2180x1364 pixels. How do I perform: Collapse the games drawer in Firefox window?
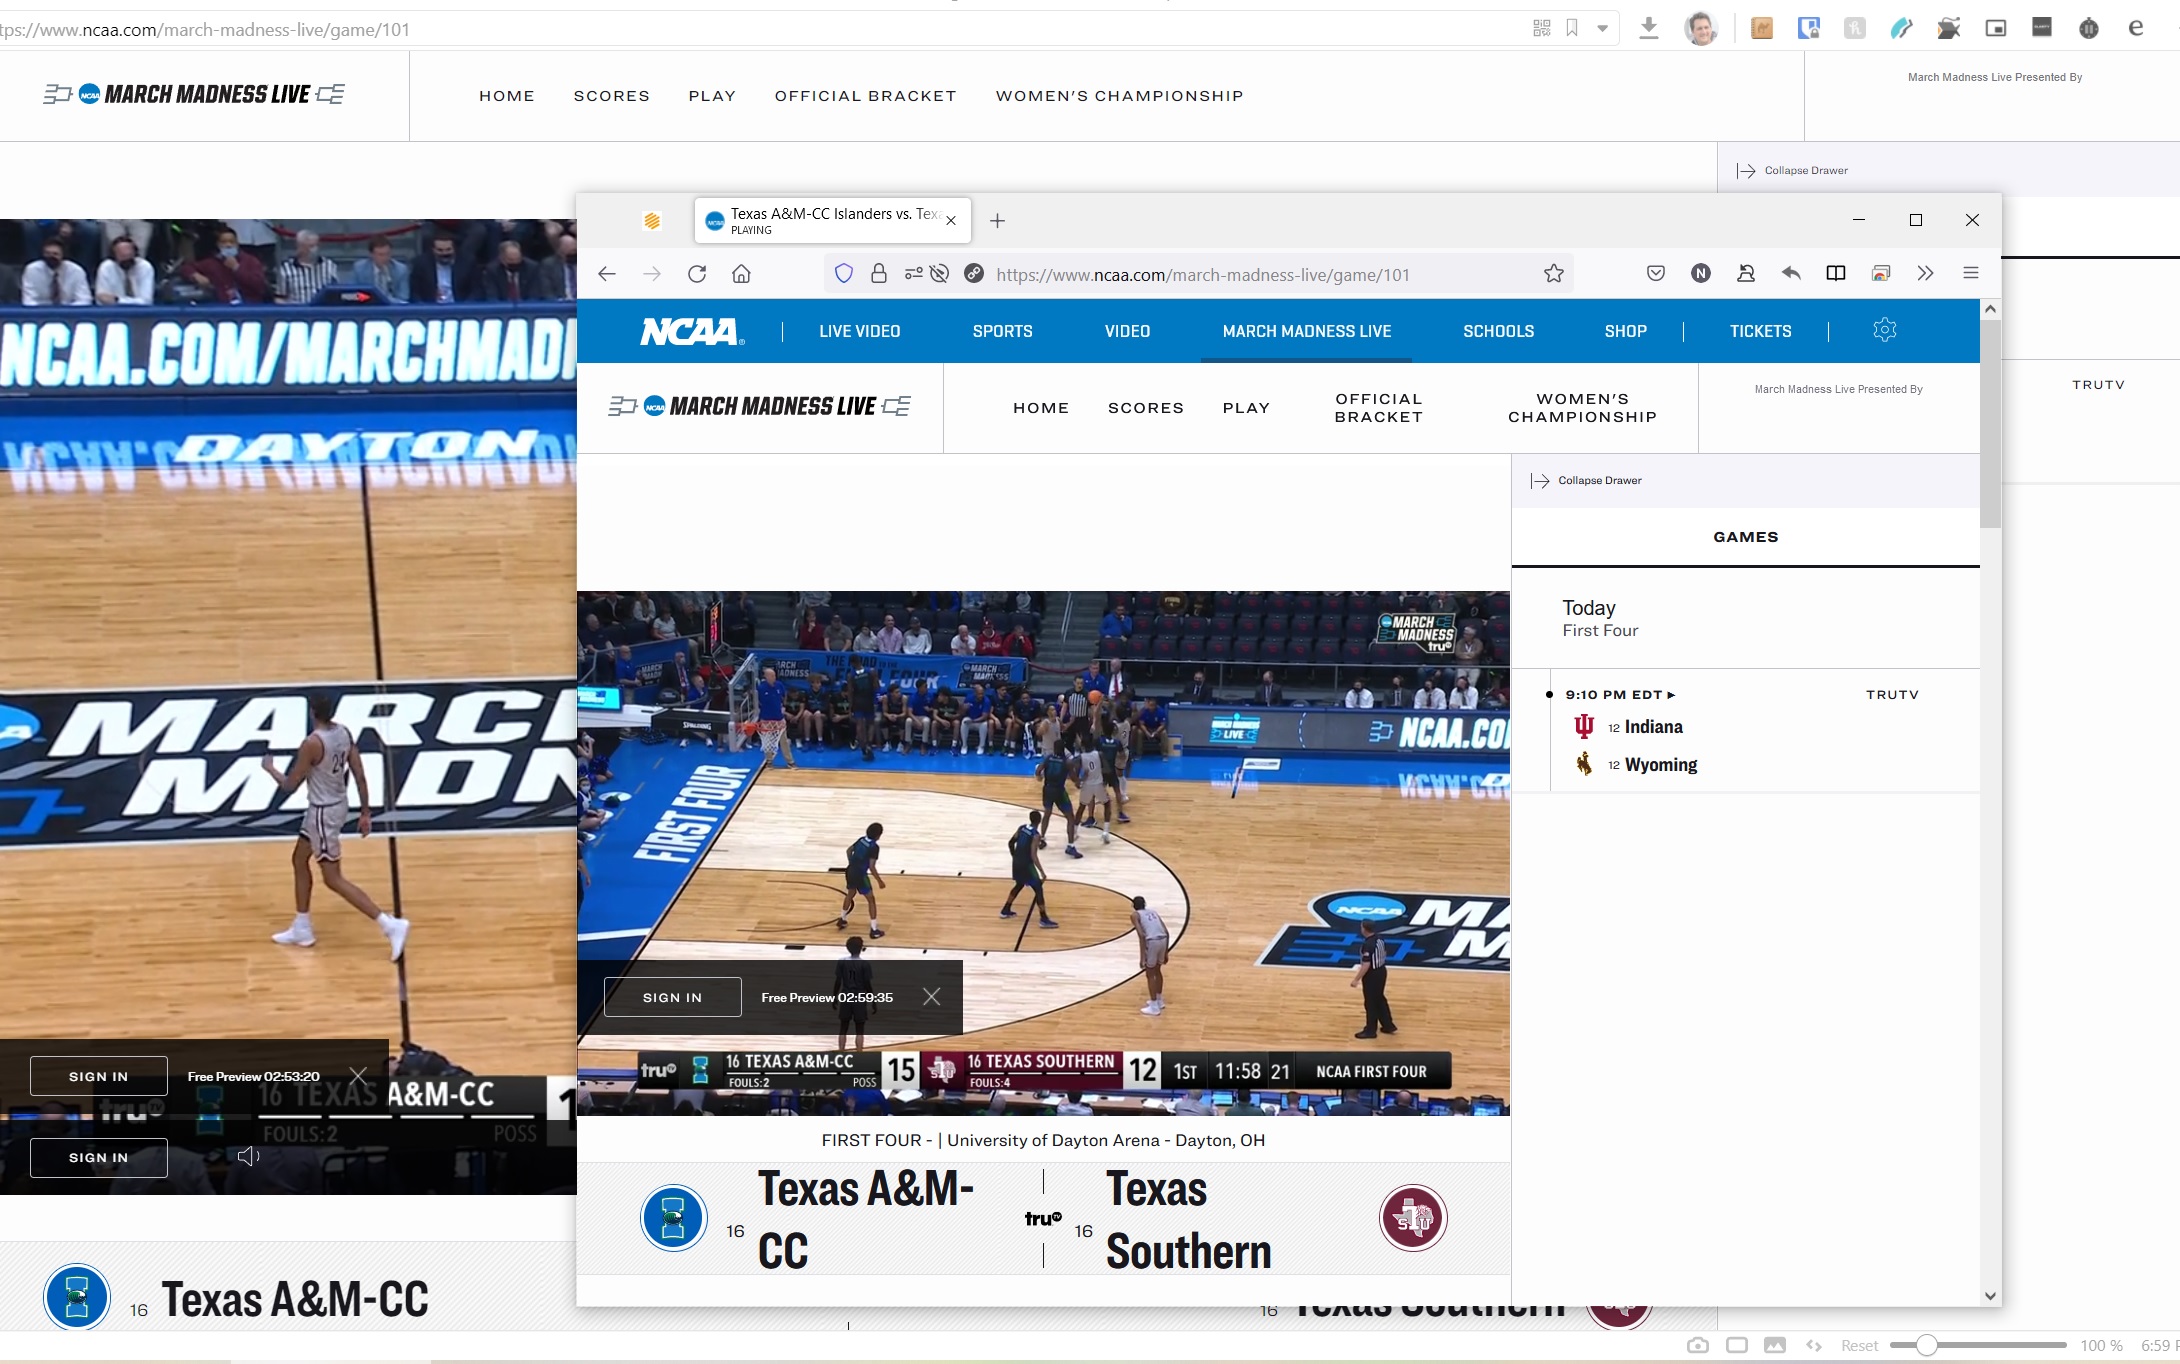tap(1586, 481)
